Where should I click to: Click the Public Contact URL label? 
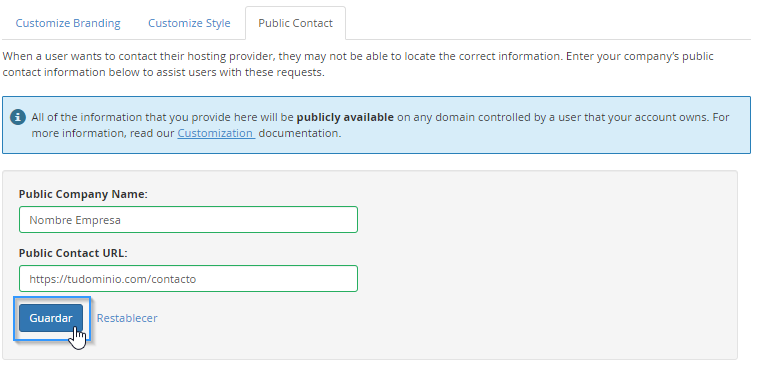point(73,253)
